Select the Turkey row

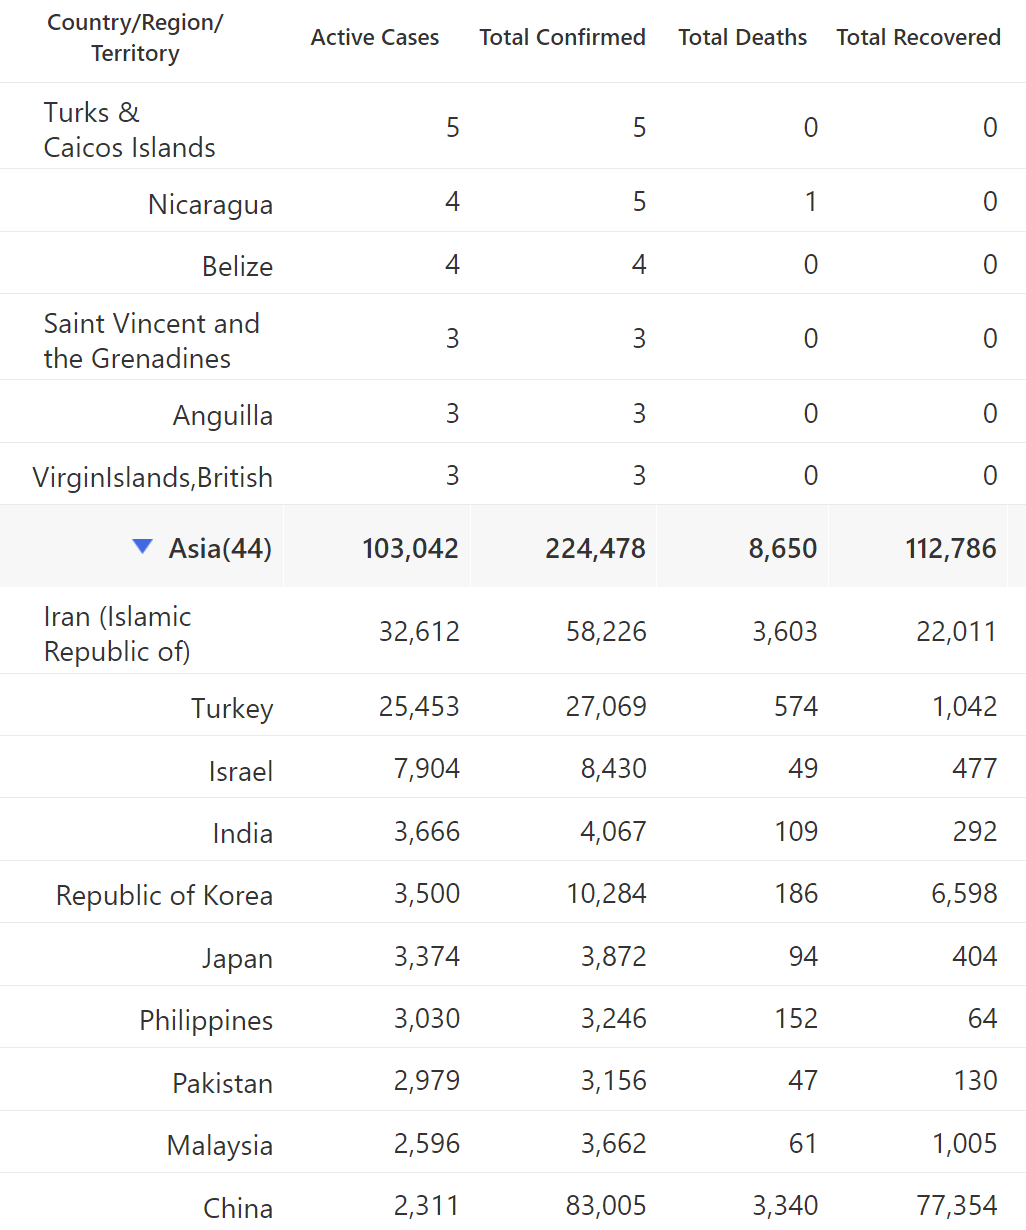coord(513,705)
